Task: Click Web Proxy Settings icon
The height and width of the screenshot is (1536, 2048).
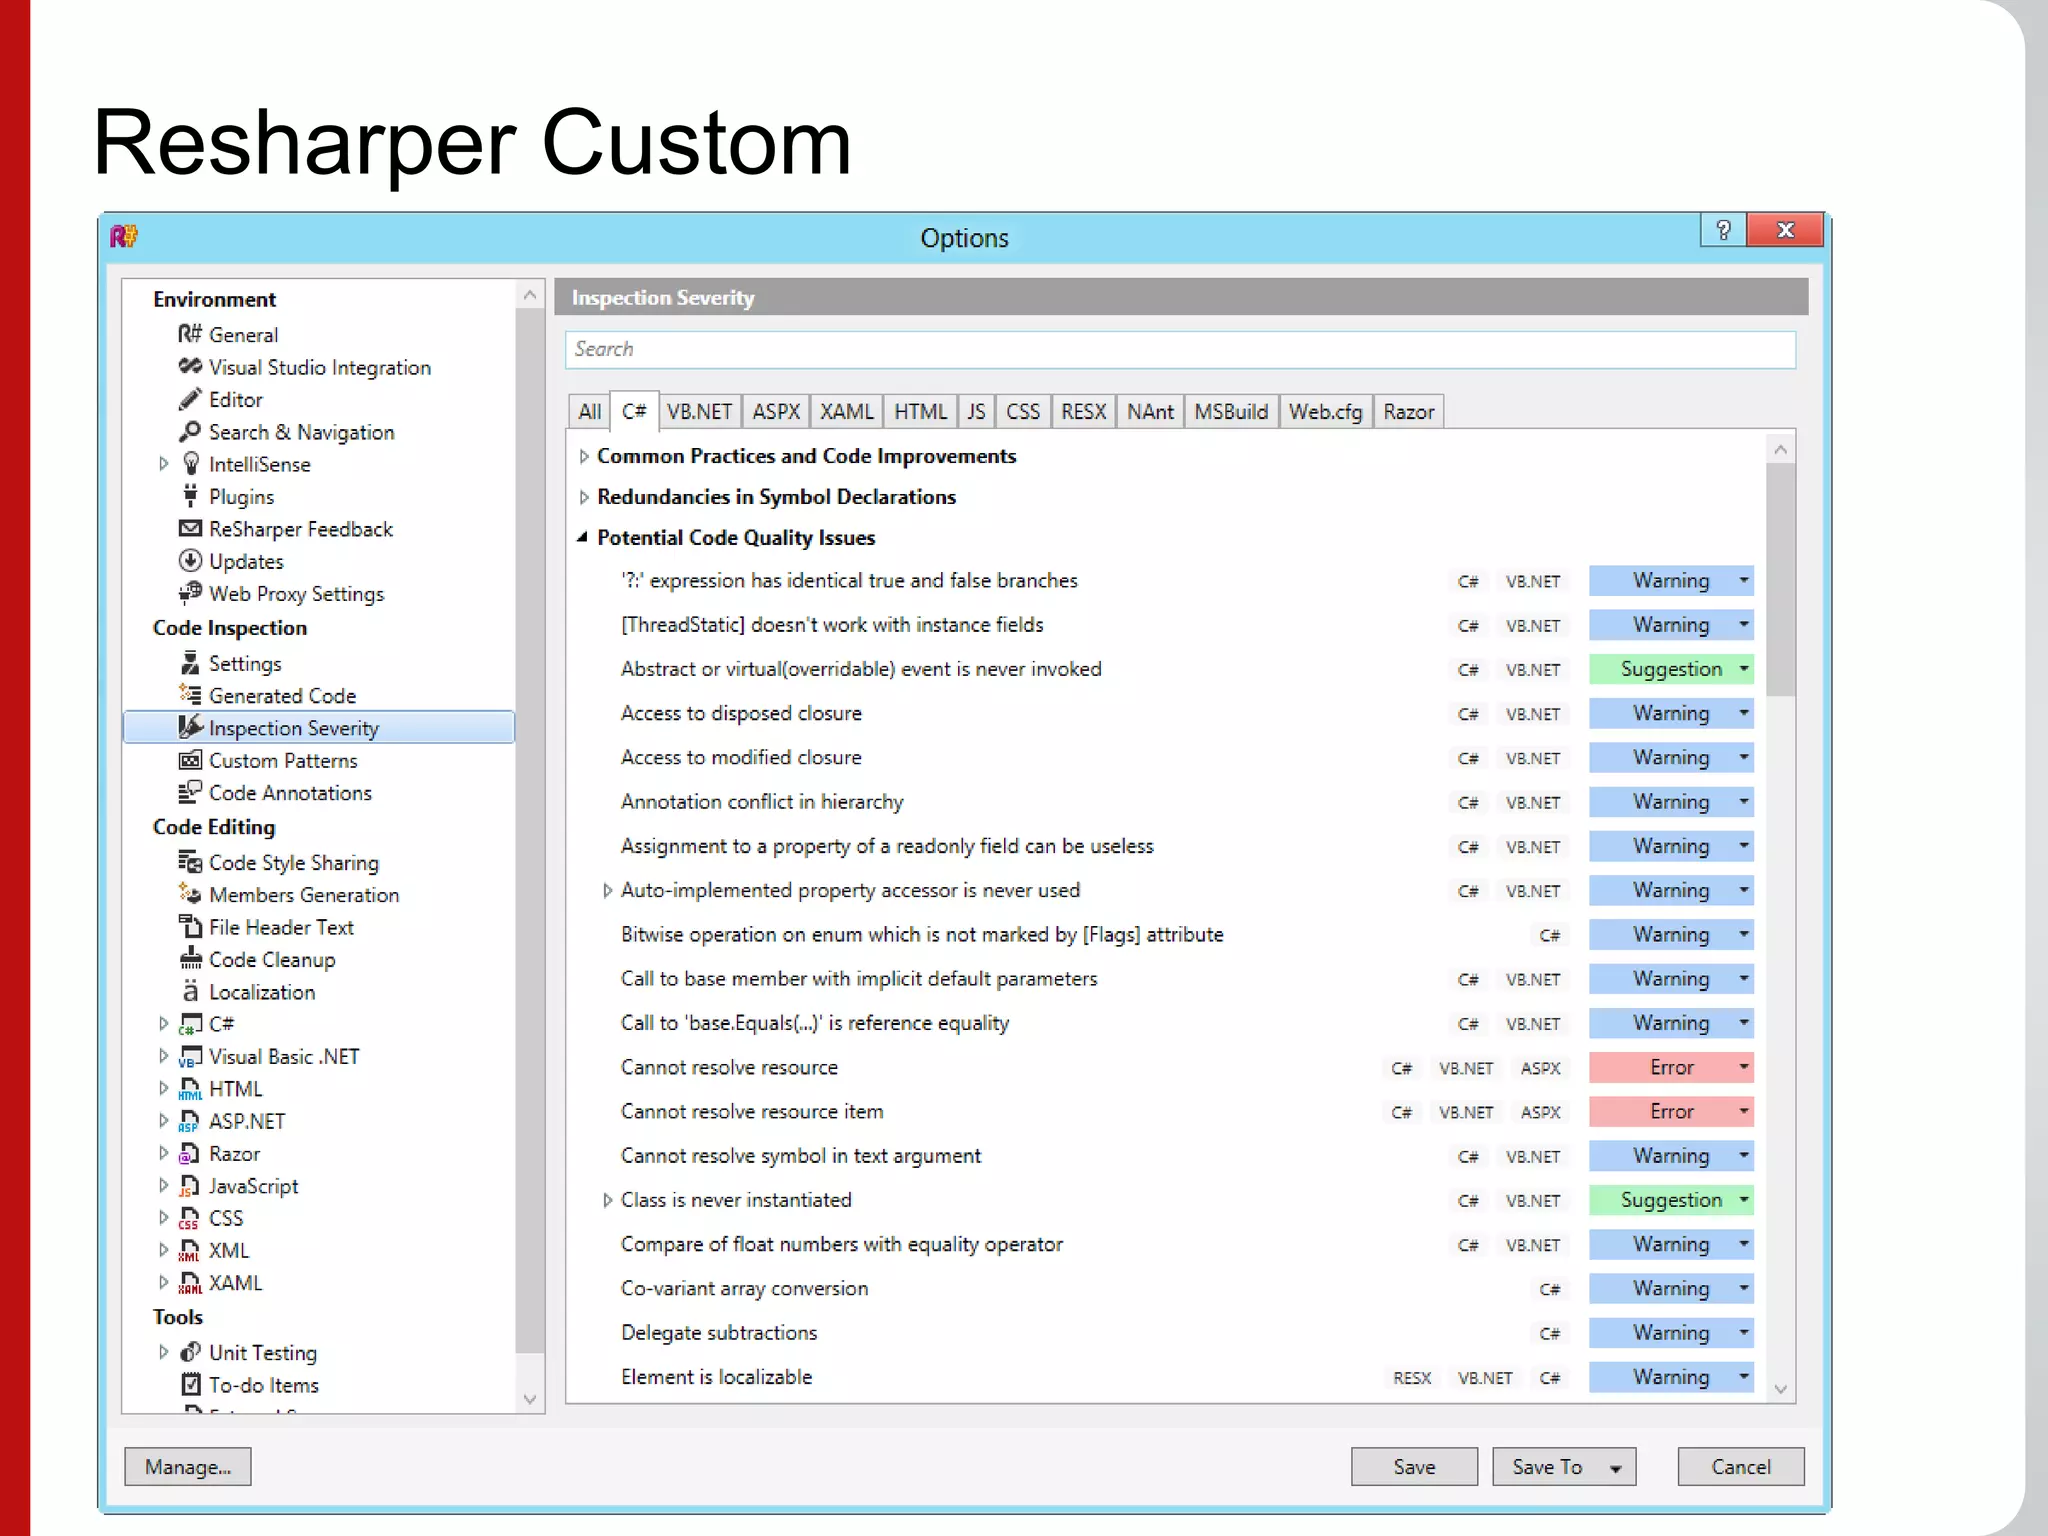Action: 190,593
